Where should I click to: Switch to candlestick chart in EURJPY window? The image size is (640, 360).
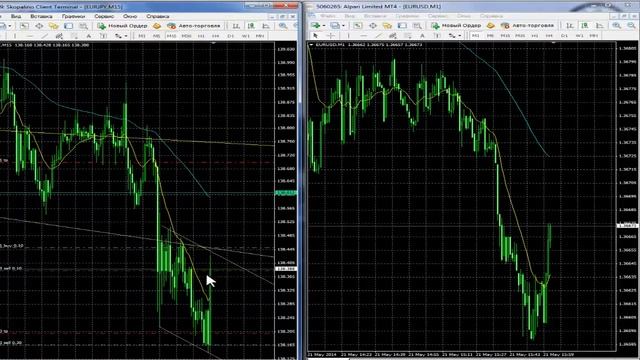(x=251, y=26)
